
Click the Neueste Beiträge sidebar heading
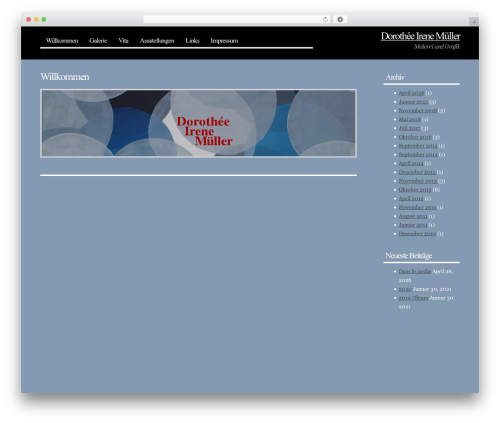pyautogui.click(x=409, y=256)
